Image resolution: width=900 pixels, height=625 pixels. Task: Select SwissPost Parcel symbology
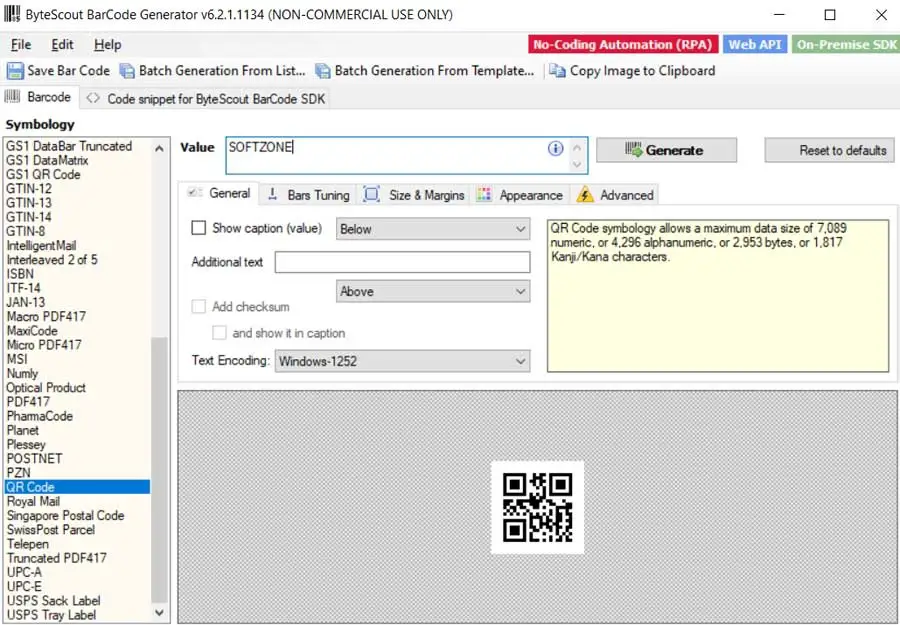tap(51, 530)
